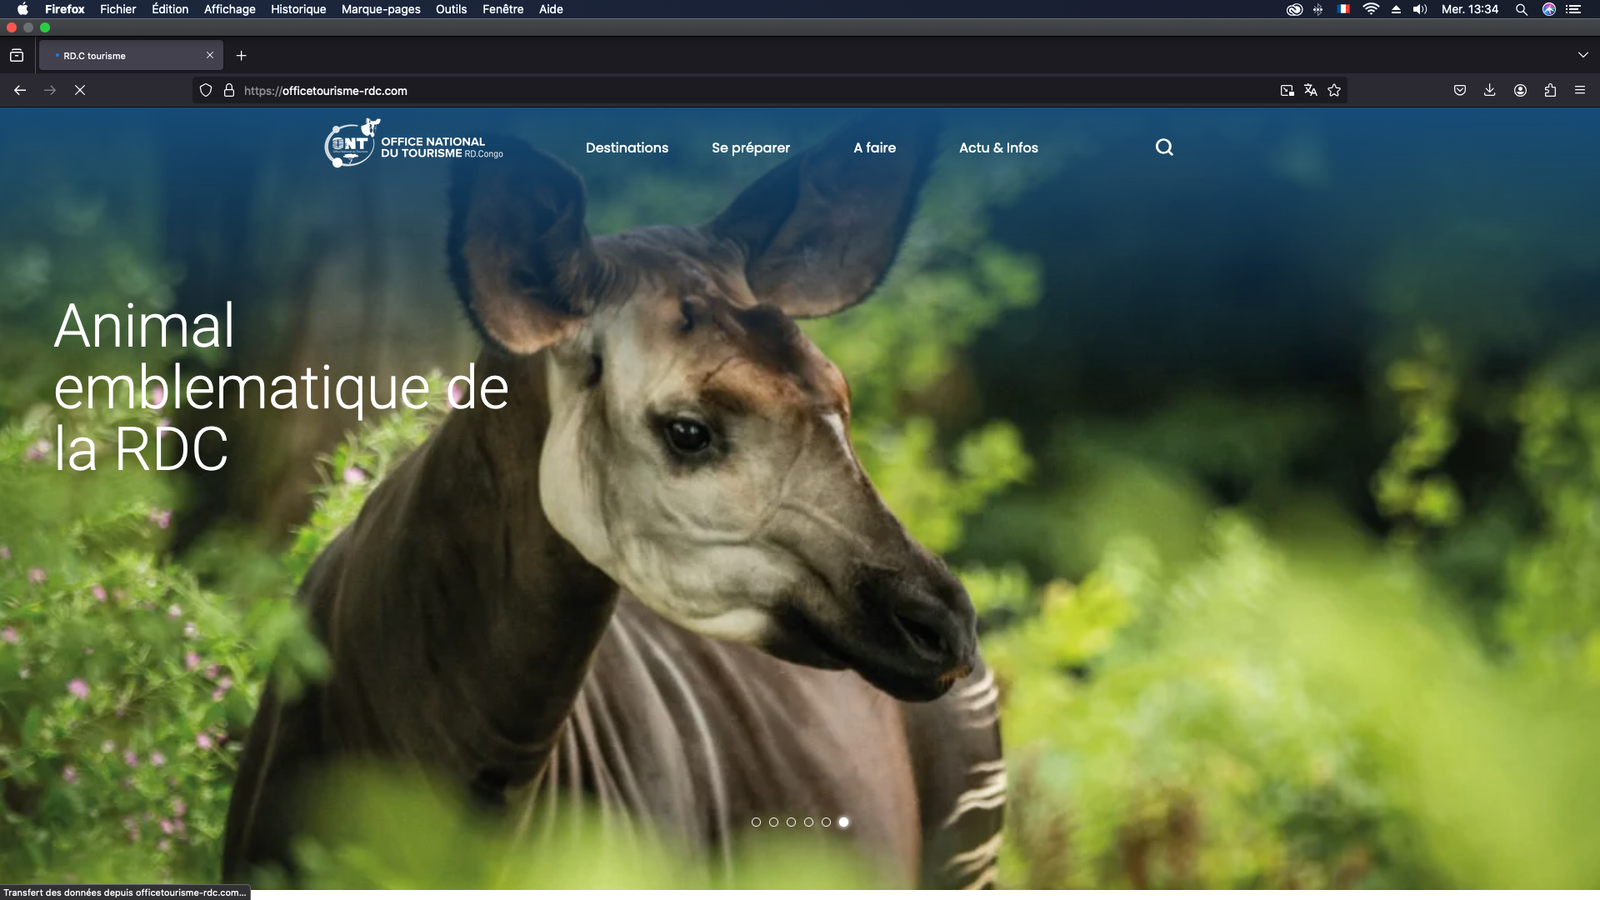Show the downloads panel

click(1490, 90)
